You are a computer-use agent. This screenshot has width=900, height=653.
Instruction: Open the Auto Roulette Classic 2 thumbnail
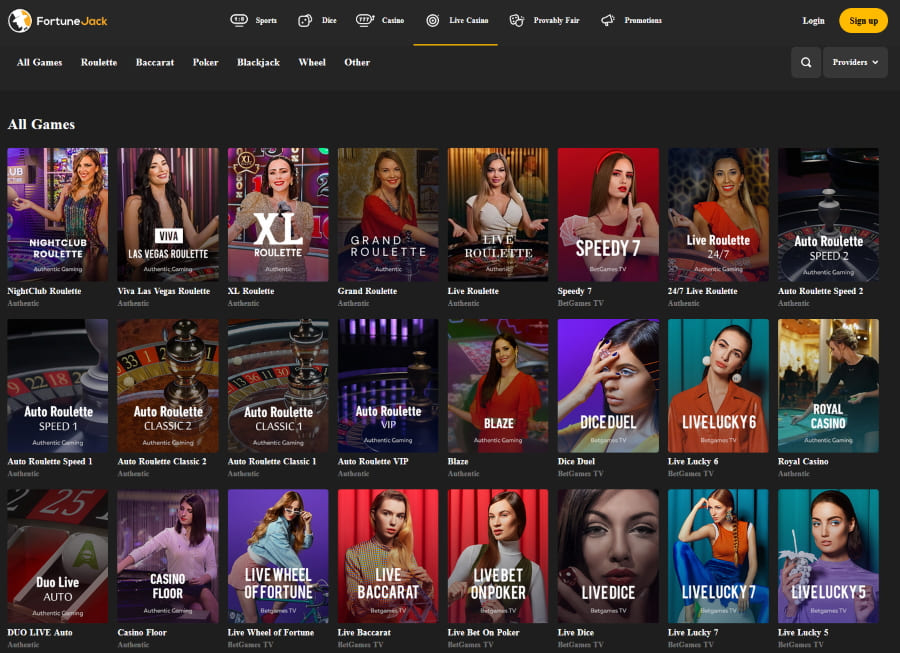(x=168, y=386)
